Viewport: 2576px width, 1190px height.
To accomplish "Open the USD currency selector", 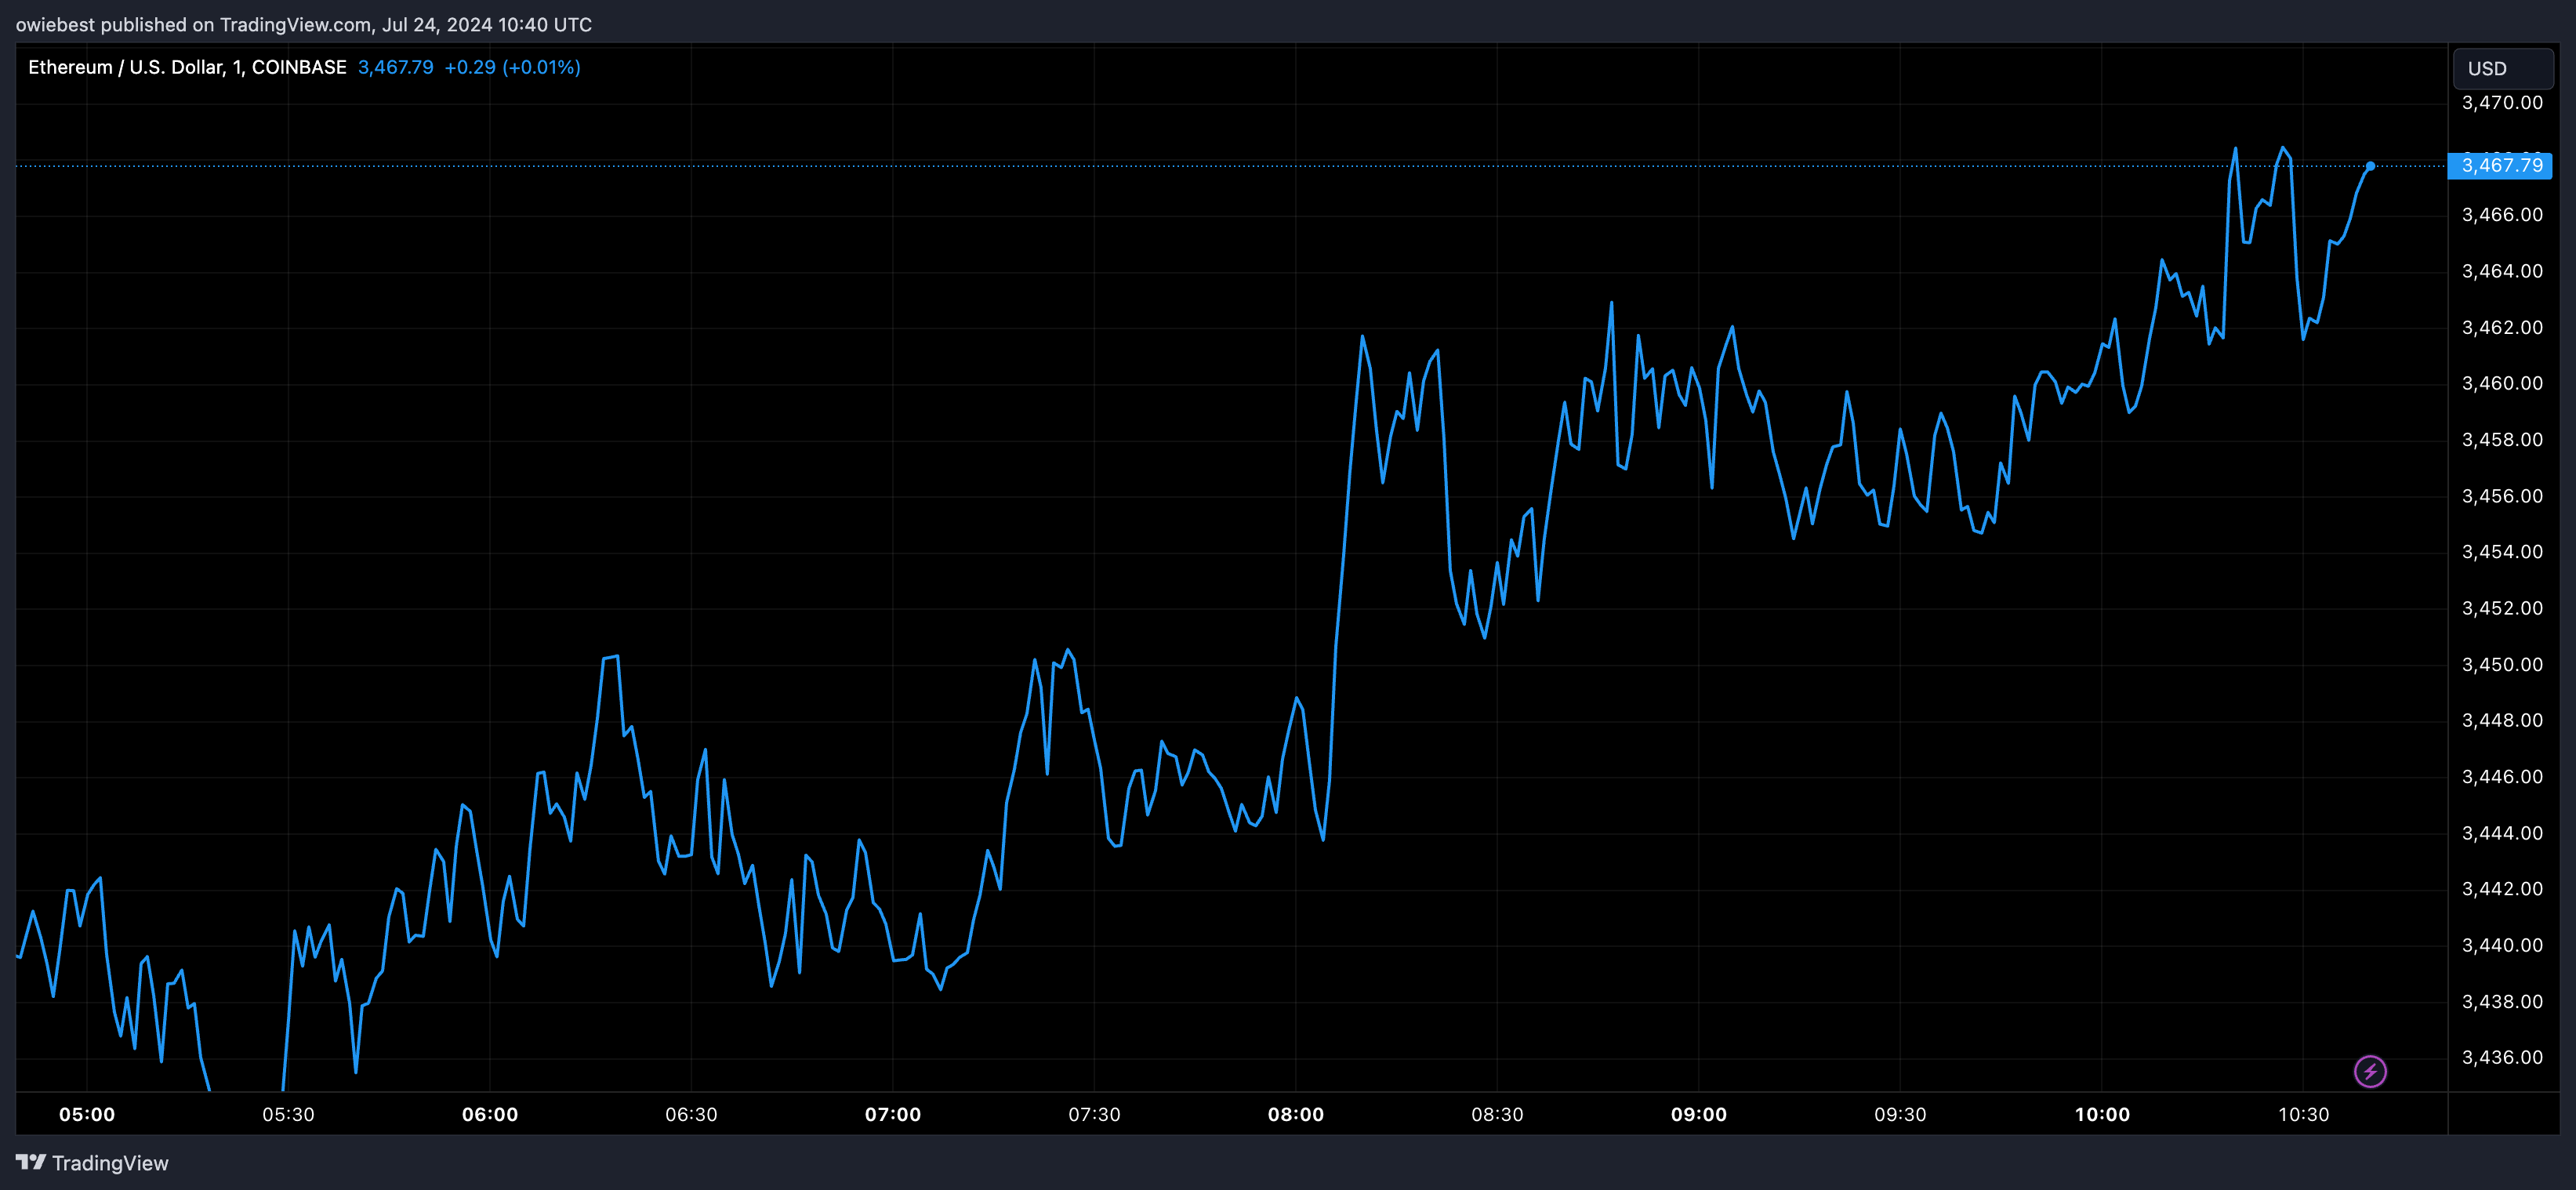I will click(2503, 68).
